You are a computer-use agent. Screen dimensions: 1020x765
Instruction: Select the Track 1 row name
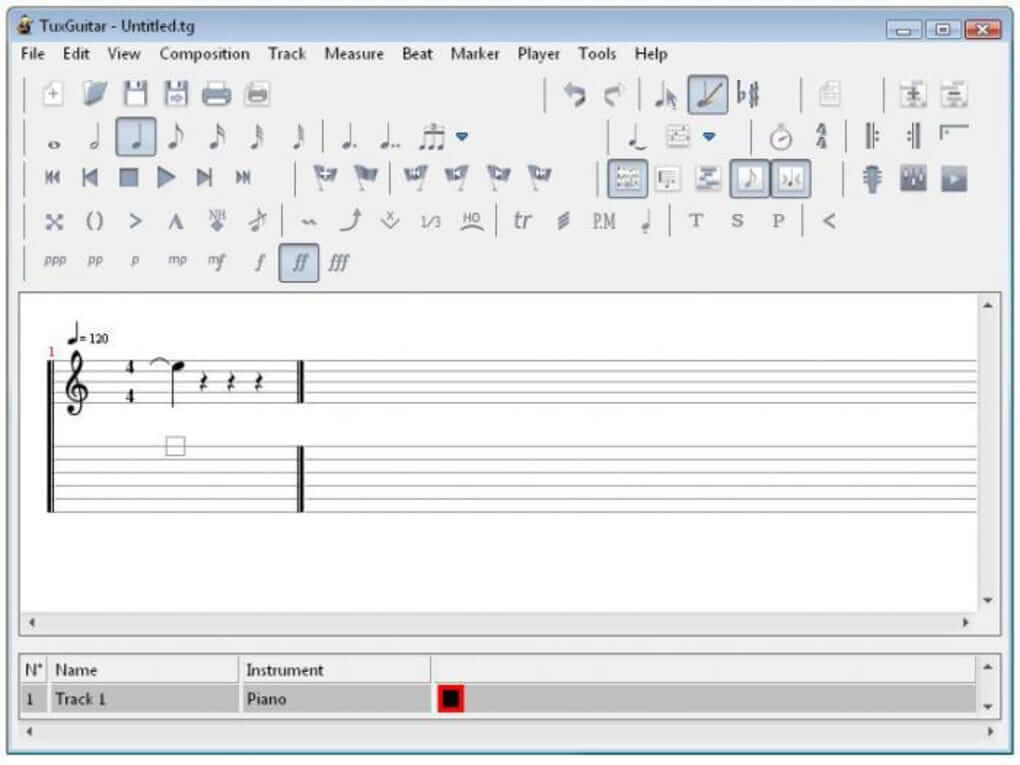(x=80, y=699)
